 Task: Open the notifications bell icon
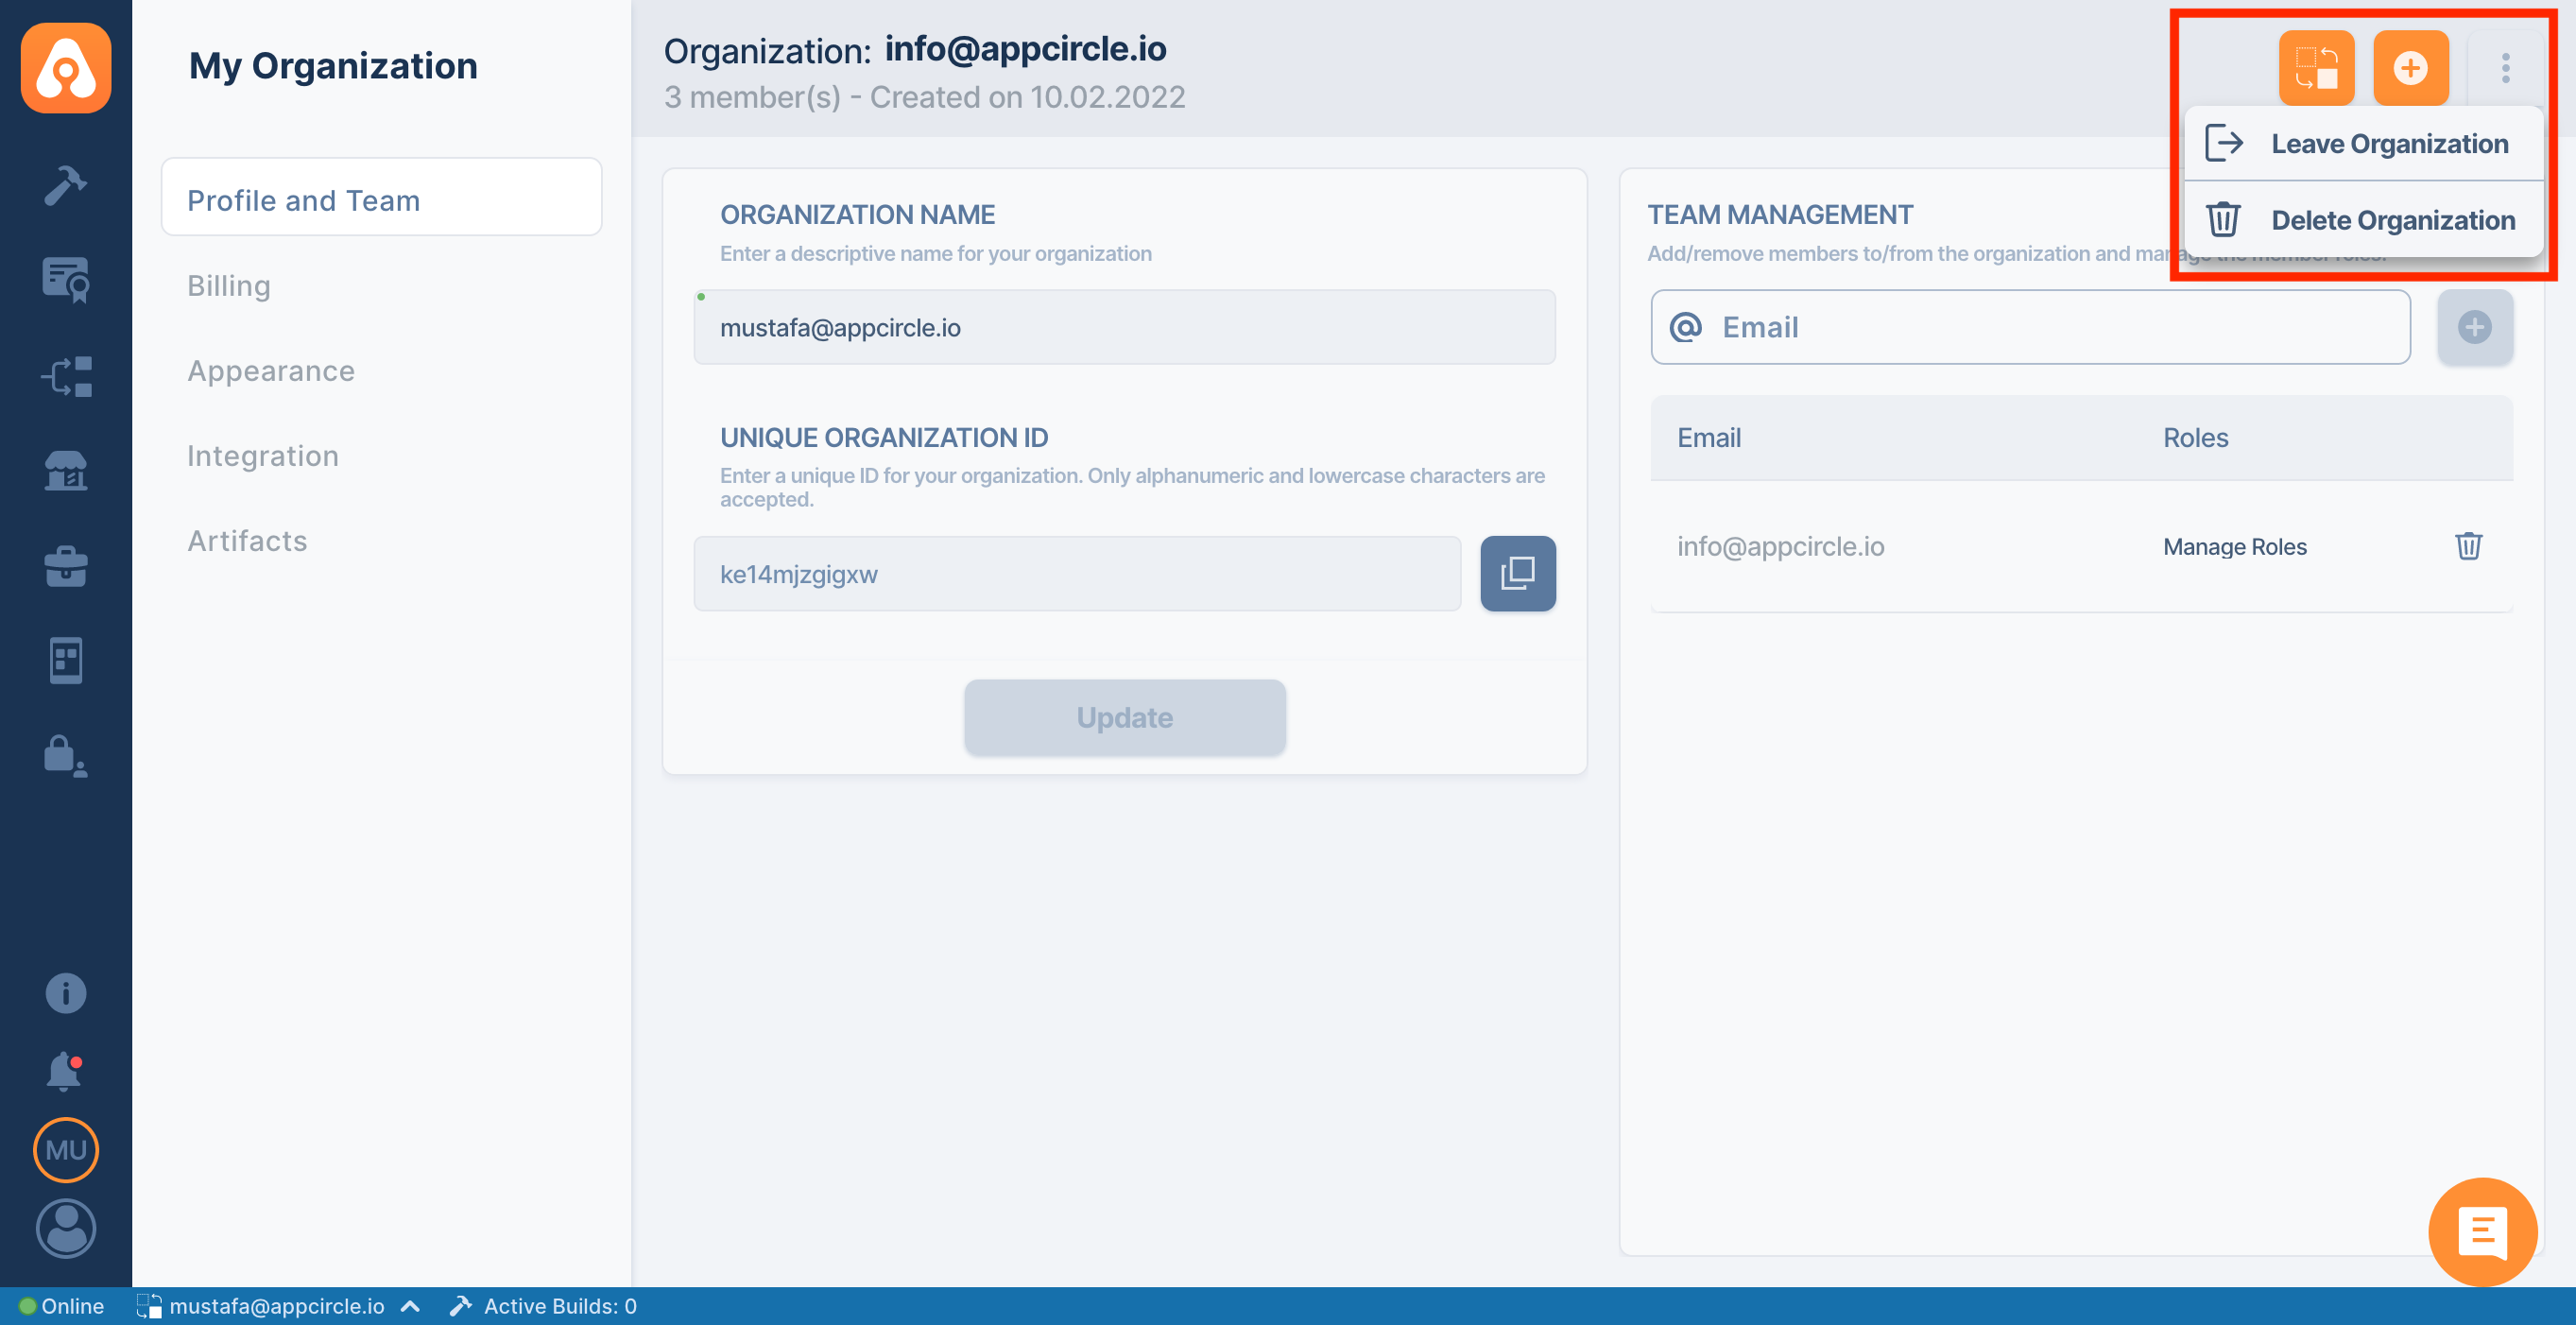[x=66, y=1071]
